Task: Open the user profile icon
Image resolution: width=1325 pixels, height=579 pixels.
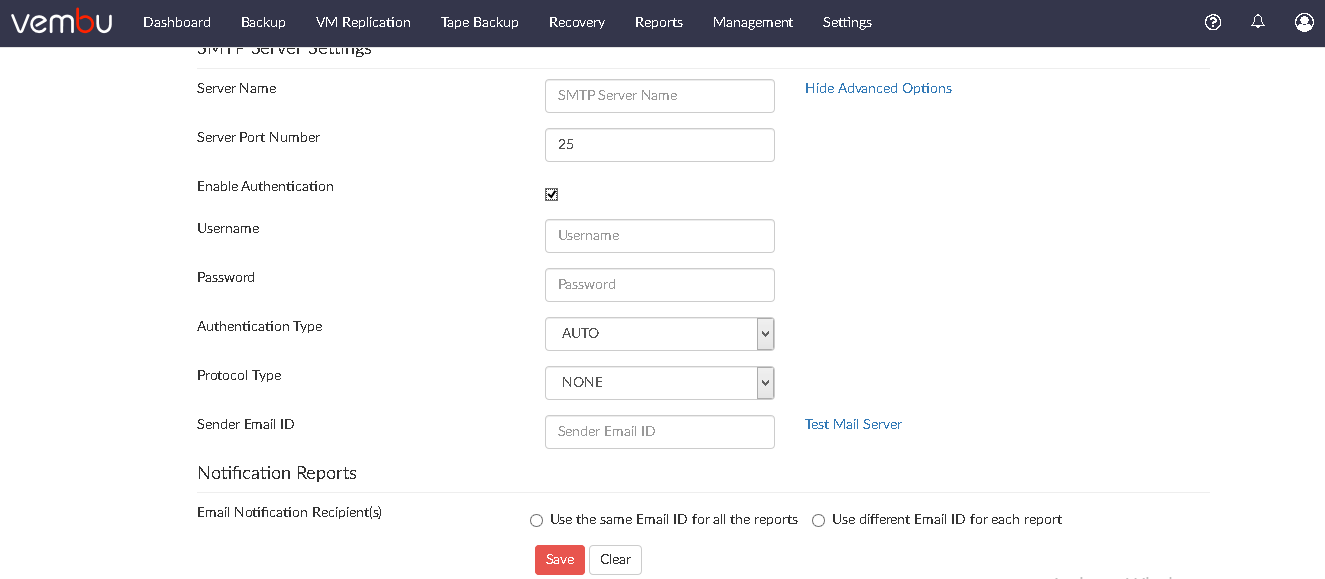Action: [x=1304, y=22]
